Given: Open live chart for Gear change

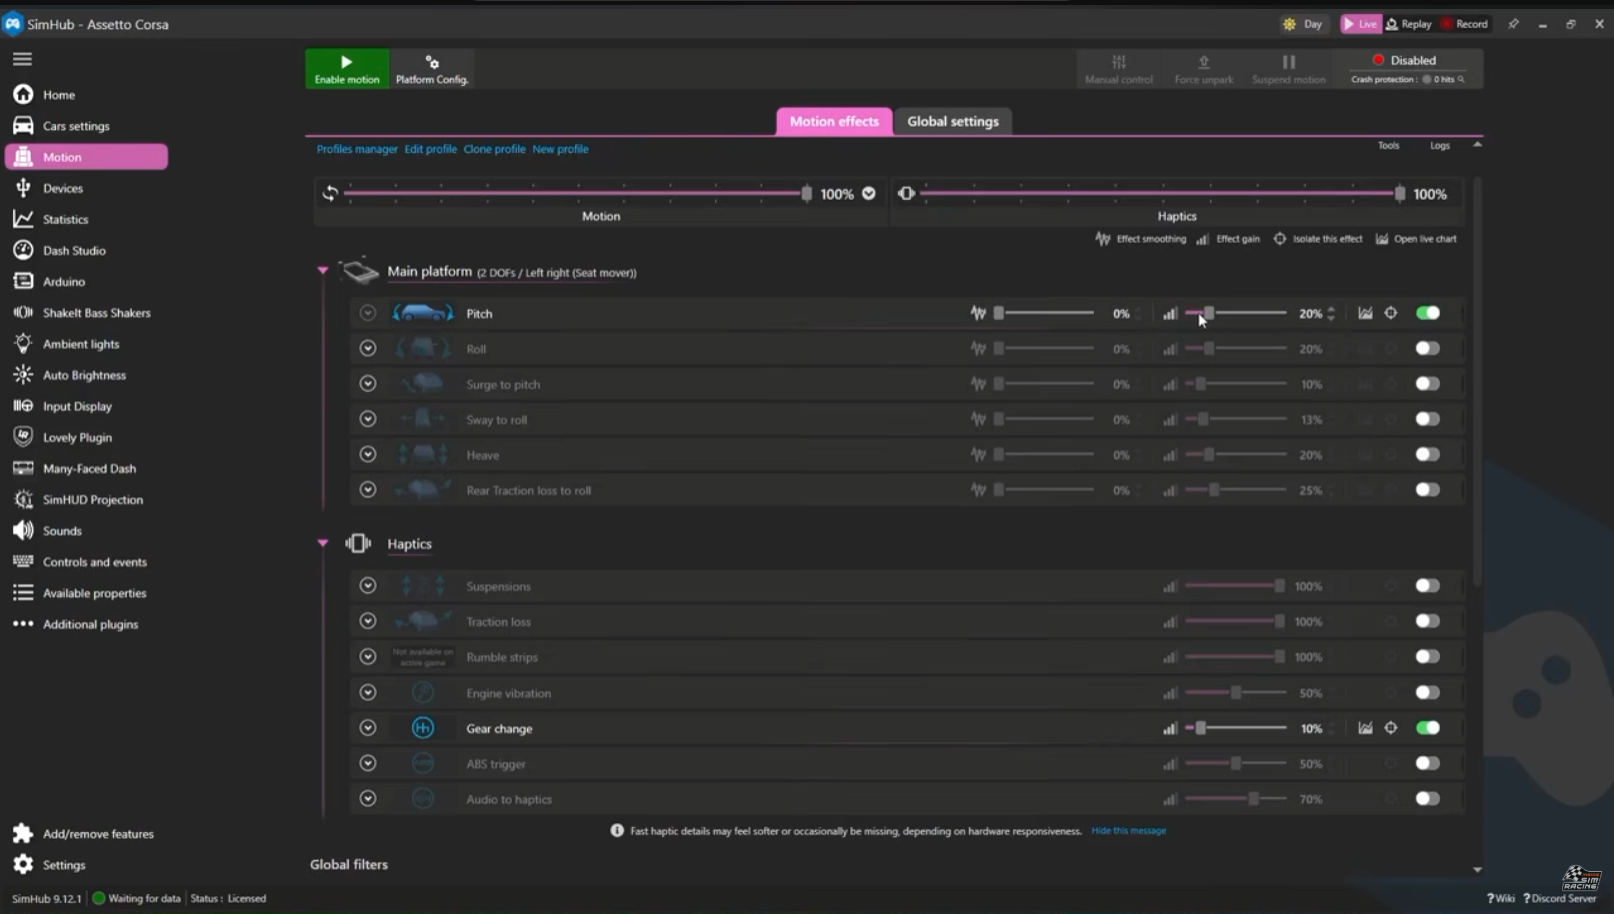Looking at the screenshot, I should point(1365,728).
